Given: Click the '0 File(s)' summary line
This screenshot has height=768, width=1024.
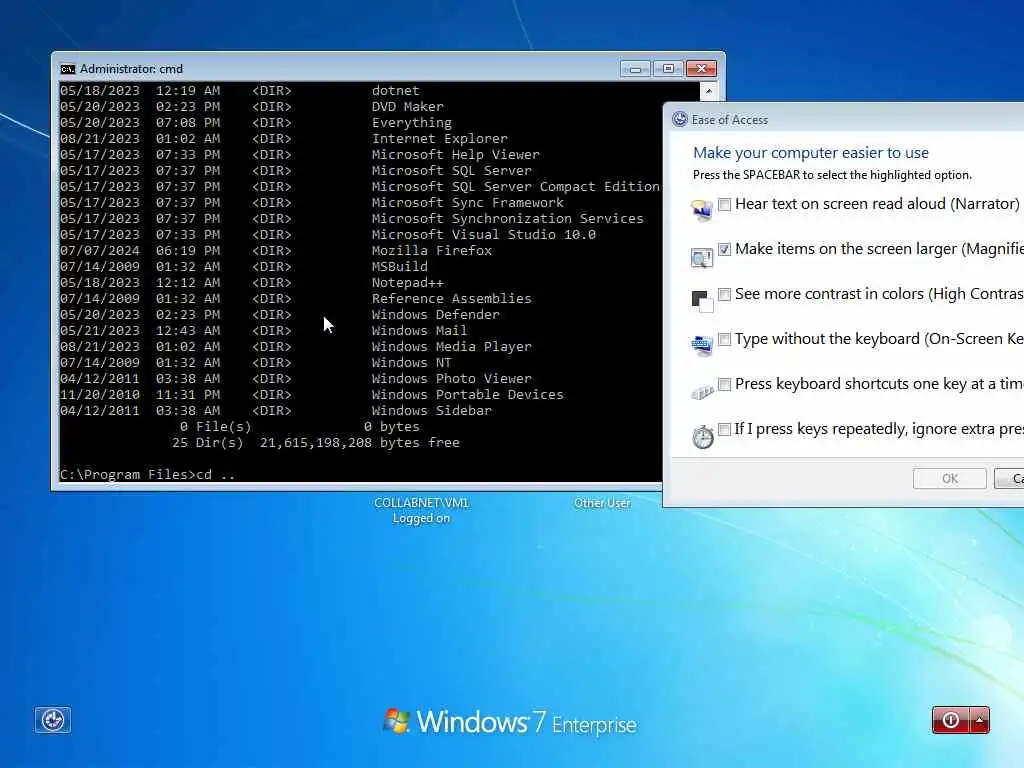Looking at the screenshot, I should point(300,426).
